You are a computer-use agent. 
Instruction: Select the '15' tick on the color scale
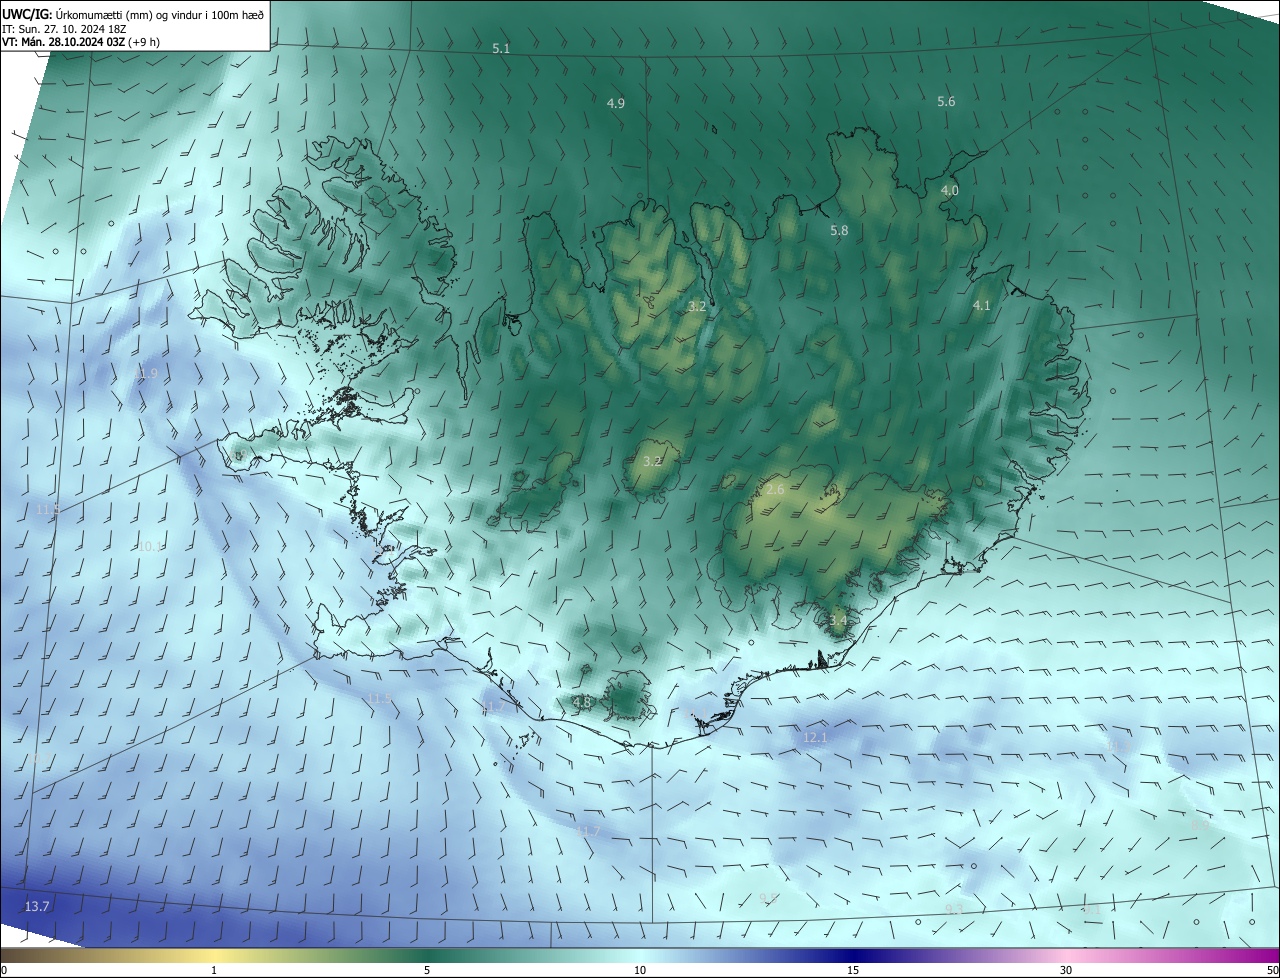tap(853, 970)
